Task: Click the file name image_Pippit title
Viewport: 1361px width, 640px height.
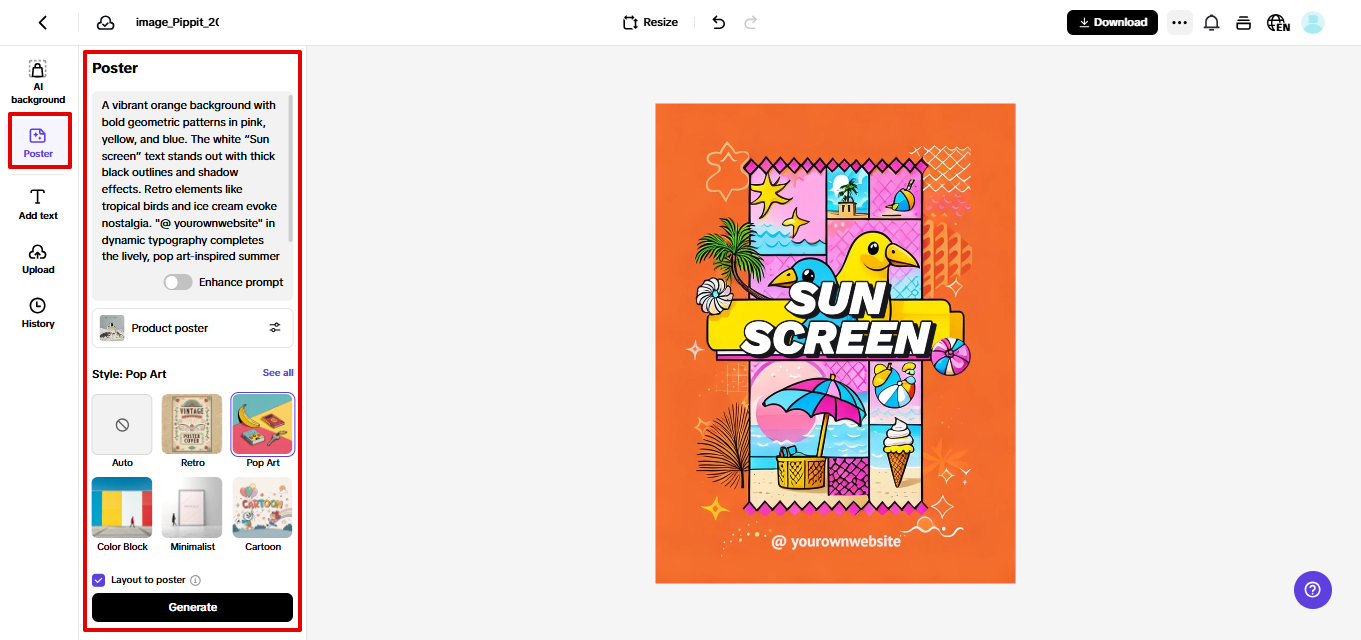Action: [x=177, y=22]
